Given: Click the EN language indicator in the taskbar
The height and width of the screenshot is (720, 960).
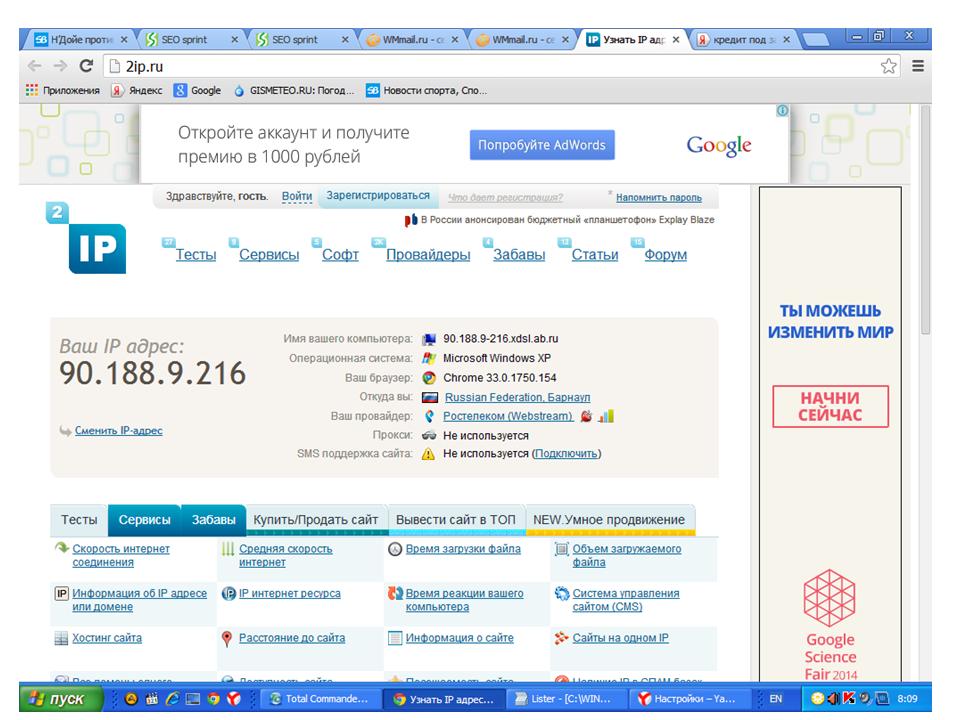Looking at the screenshot, I should [x=776, y=699].
